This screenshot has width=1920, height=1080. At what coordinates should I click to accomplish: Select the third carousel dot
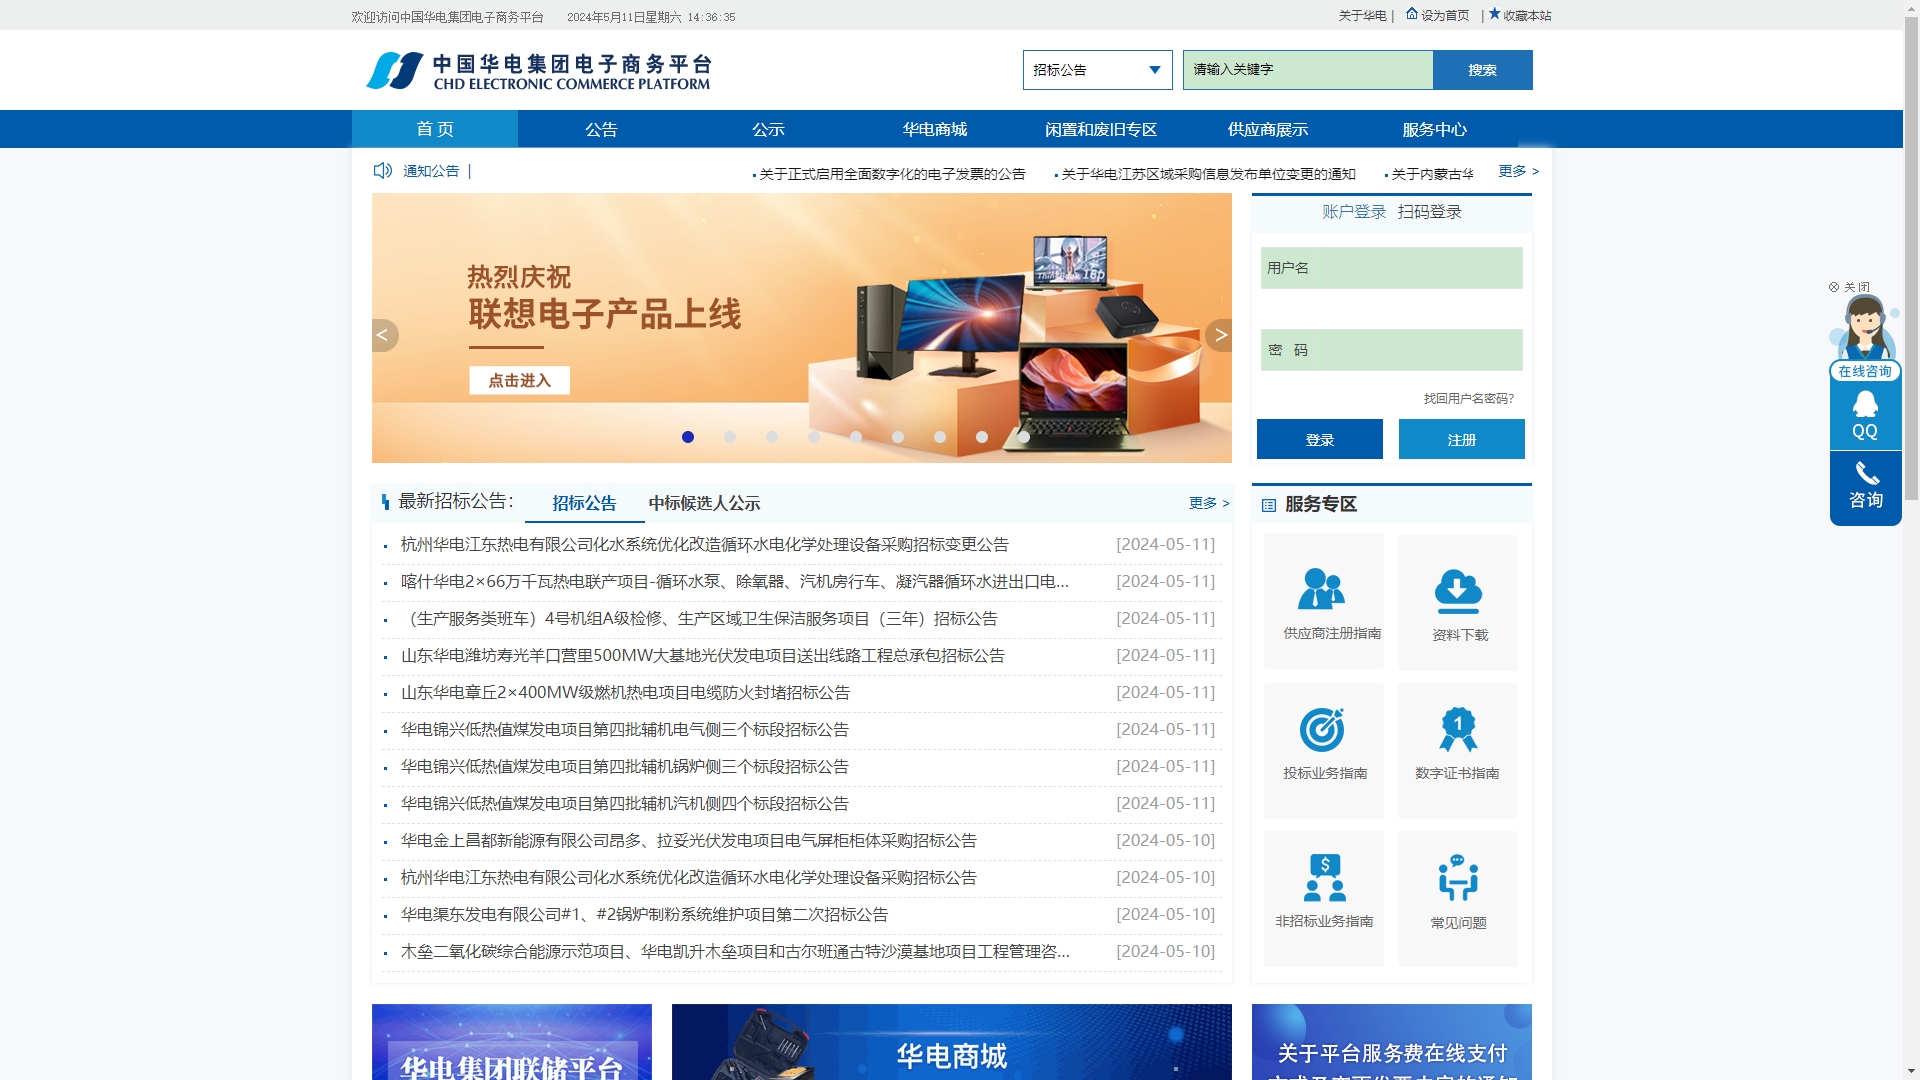(772, 437)
